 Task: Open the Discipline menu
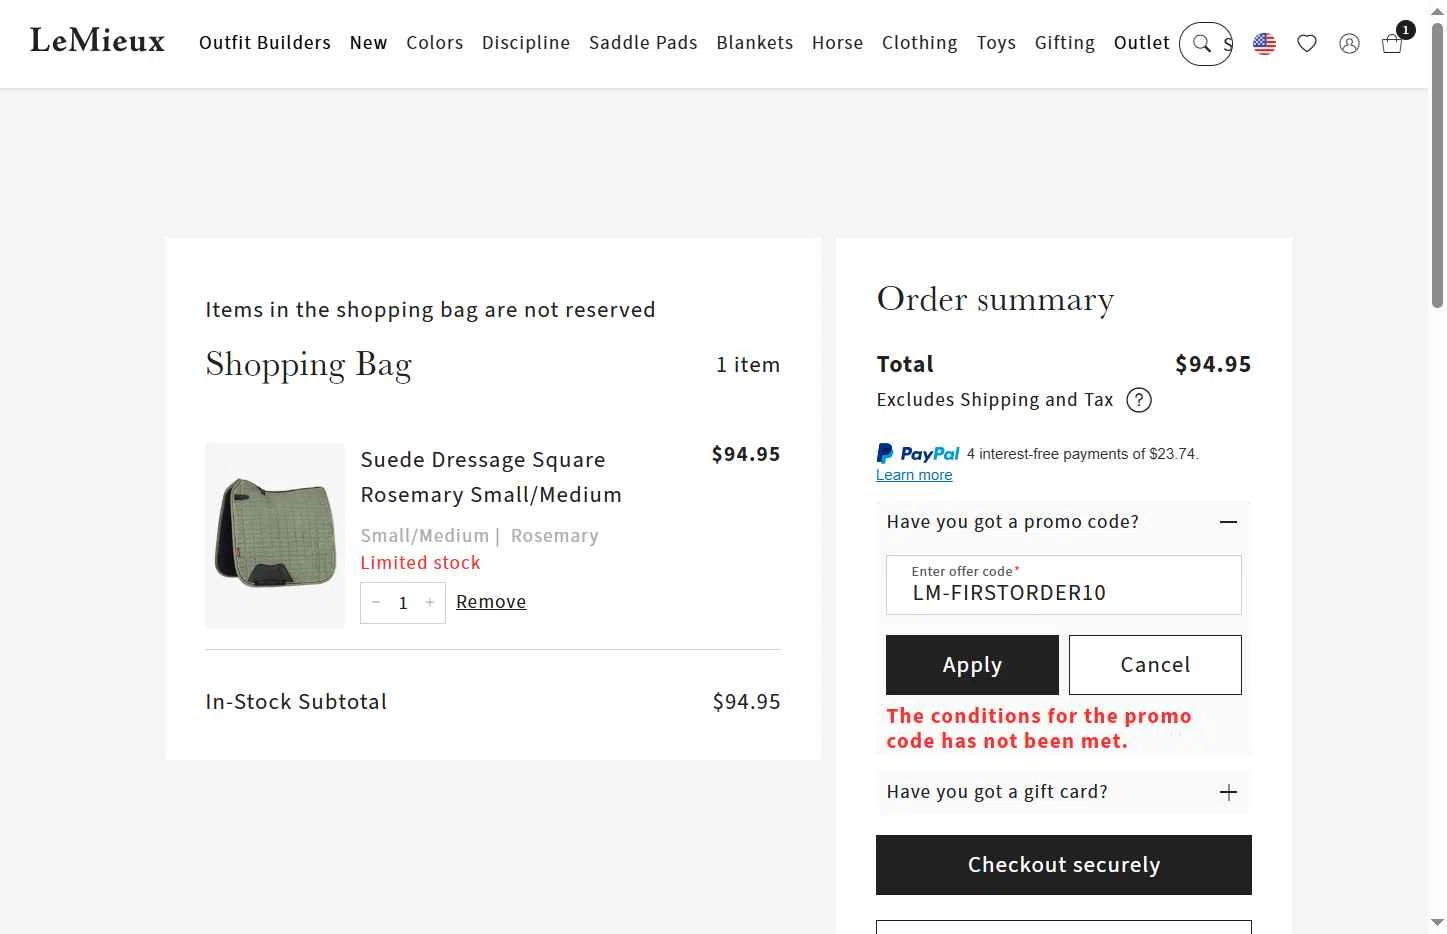pyautogui.click(x=526, y=43)
